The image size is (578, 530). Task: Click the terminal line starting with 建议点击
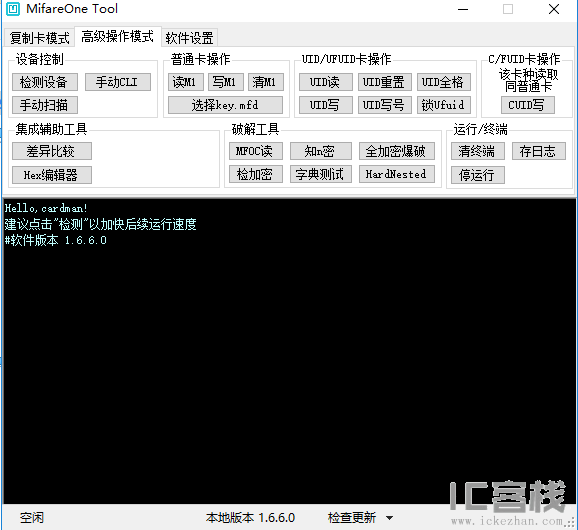pos(101,224)
